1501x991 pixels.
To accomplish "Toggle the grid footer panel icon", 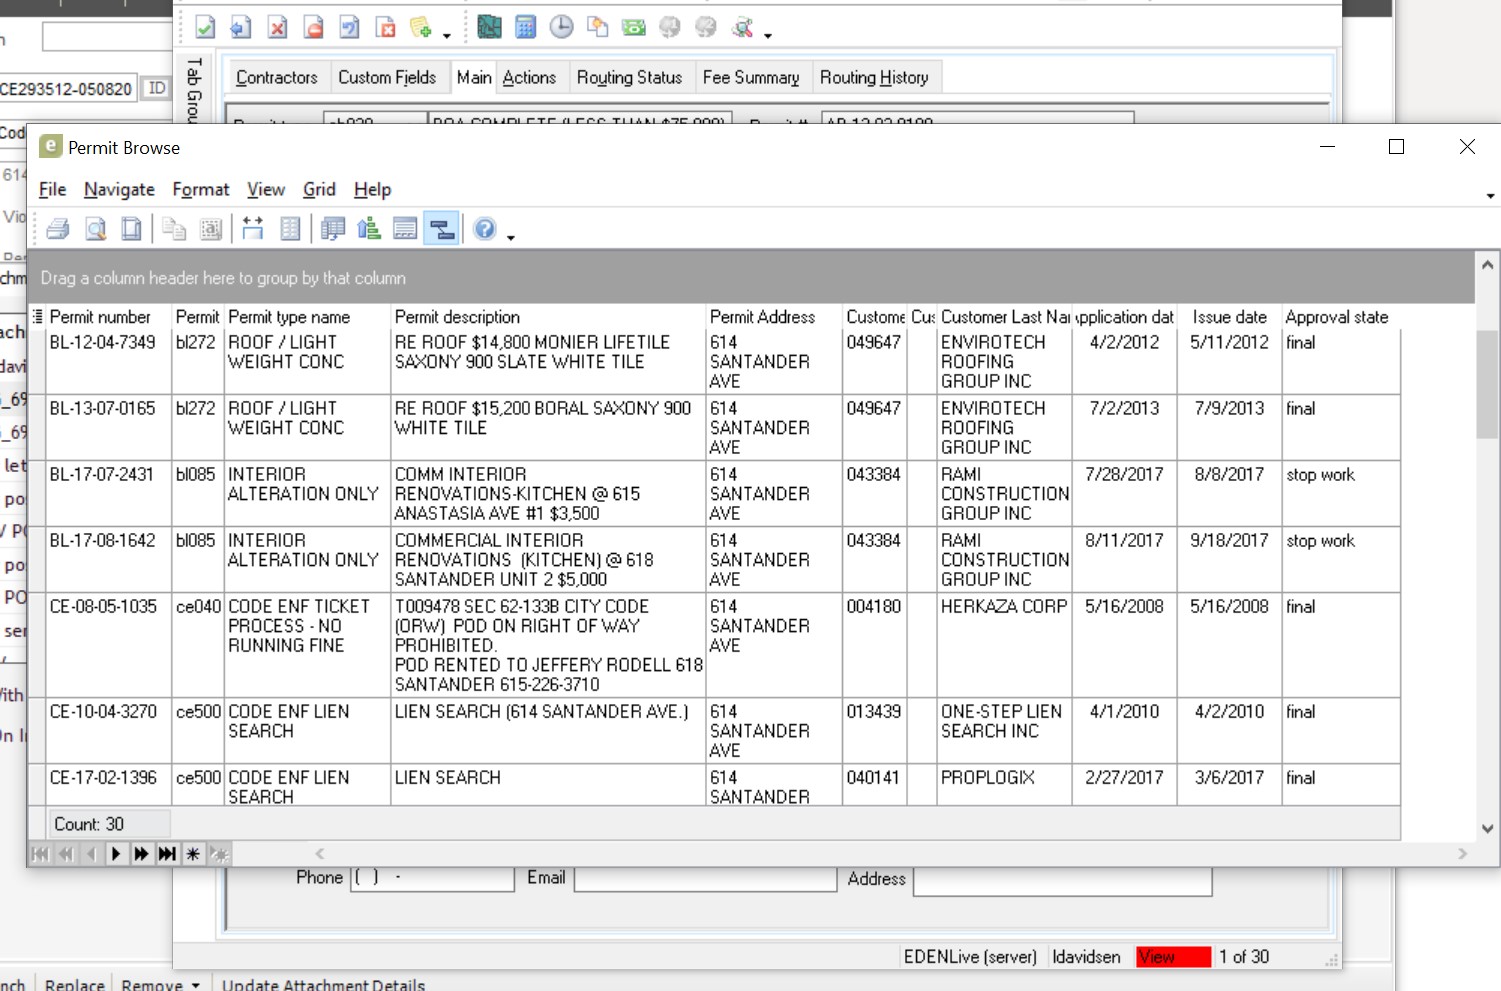I will (405, 229).
